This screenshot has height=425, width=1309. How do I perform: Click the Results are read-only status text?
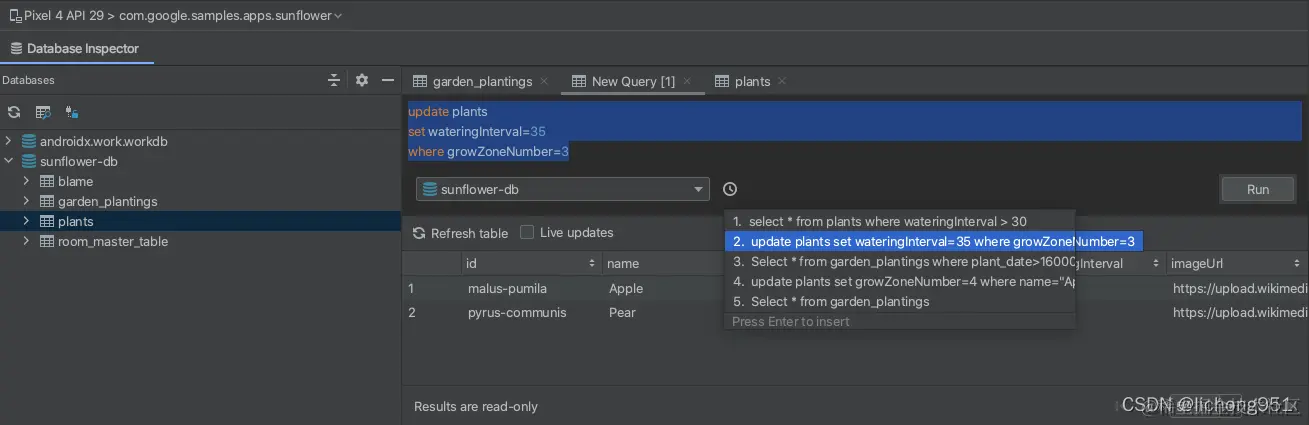coord(476,406)
